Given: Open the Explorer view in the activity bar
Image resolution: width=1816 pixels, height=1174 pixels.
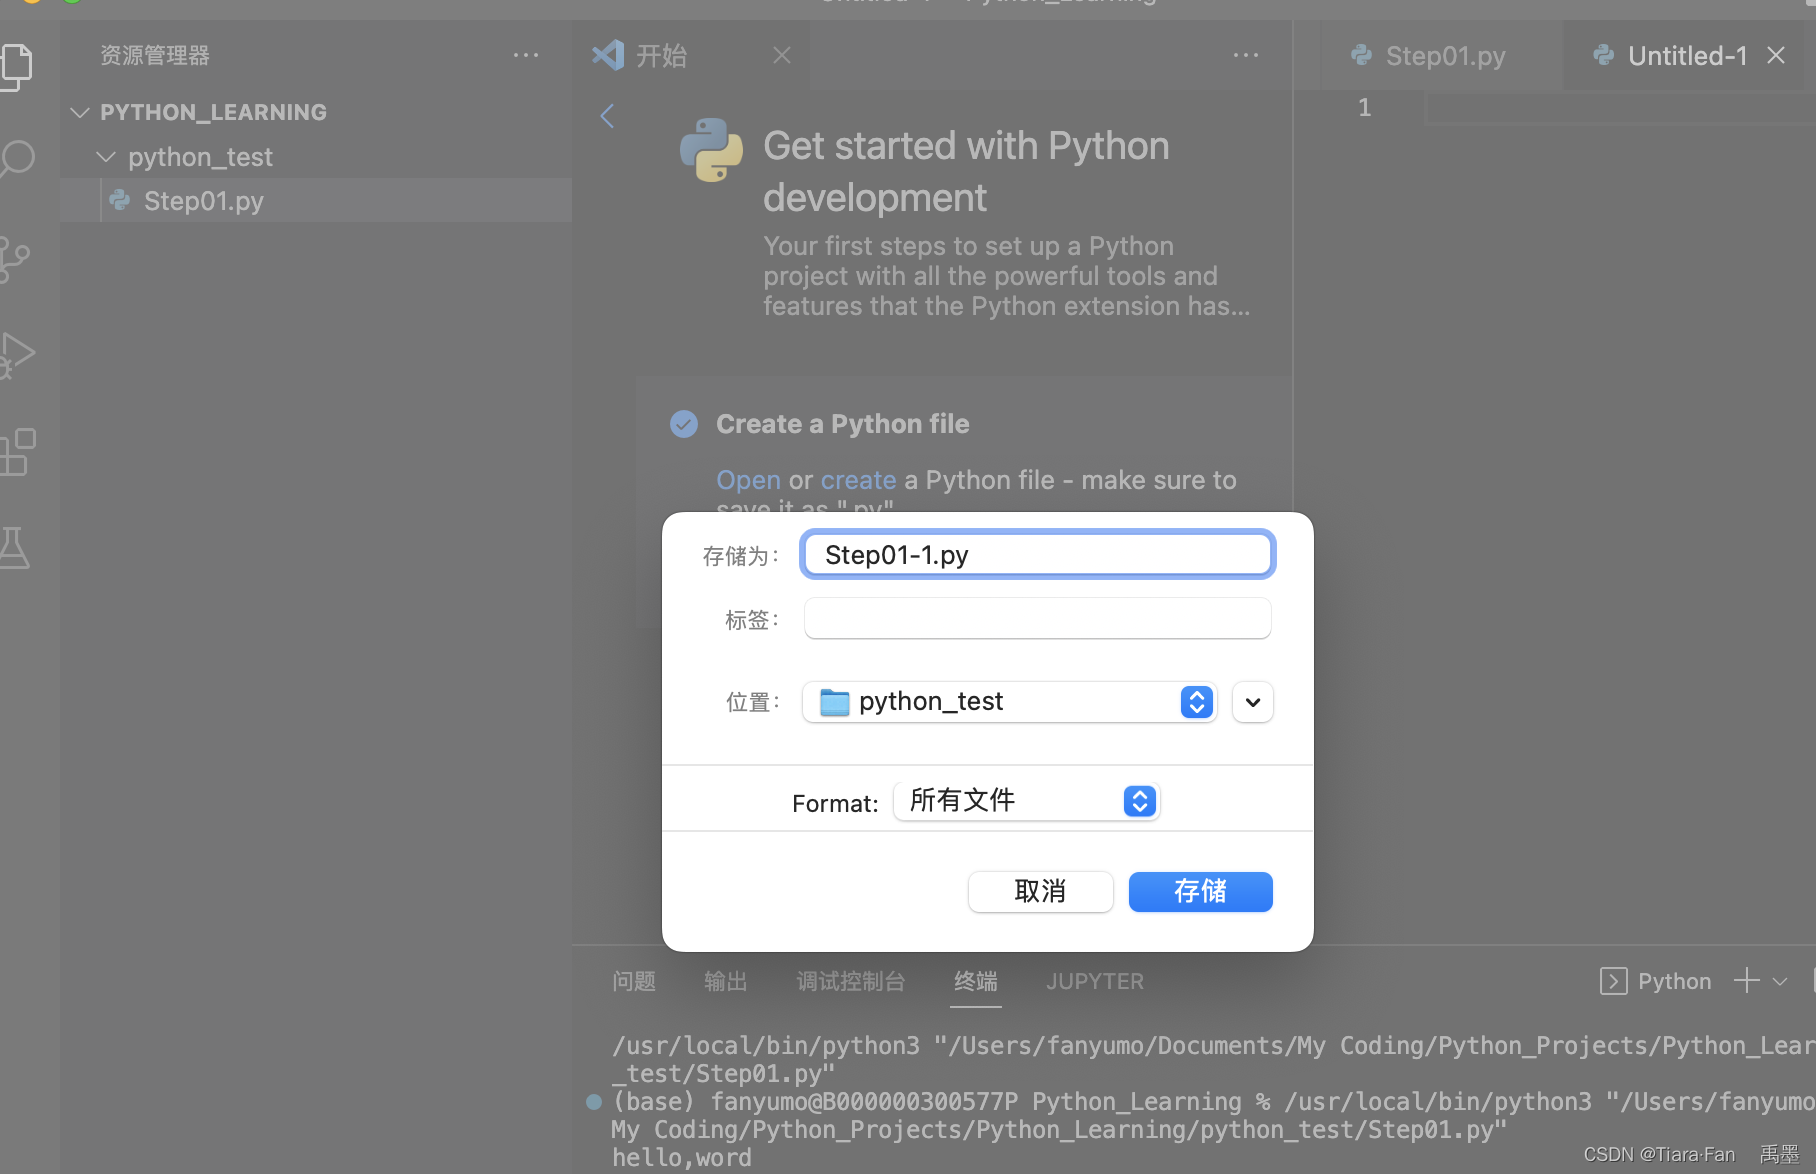Looking at the screenshot, I should 17,67.
